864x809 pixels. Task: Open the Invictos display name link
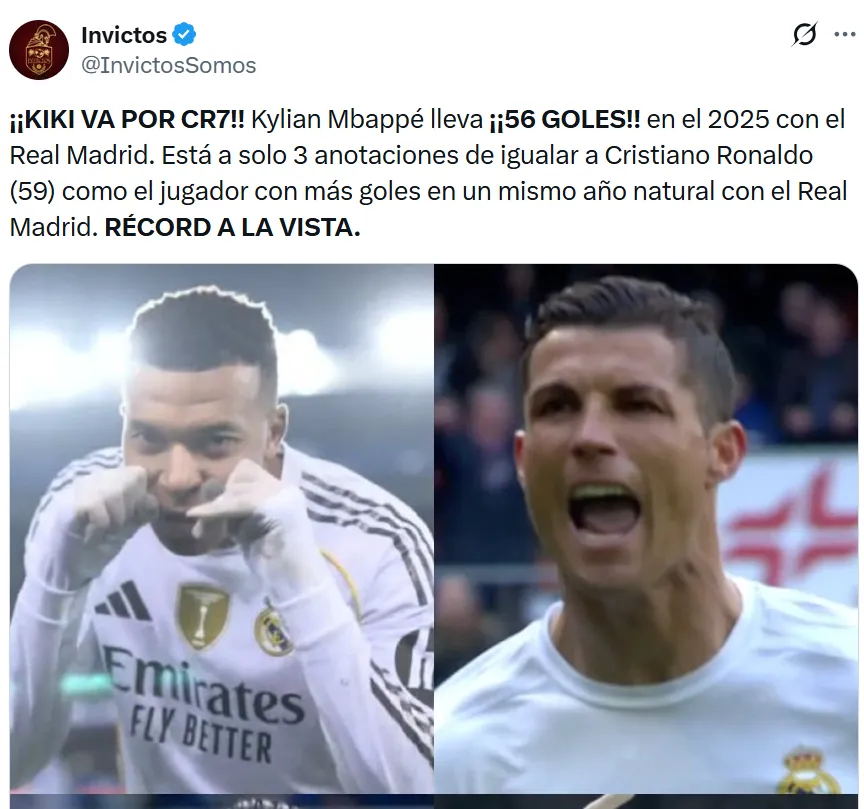pos(124,35)
